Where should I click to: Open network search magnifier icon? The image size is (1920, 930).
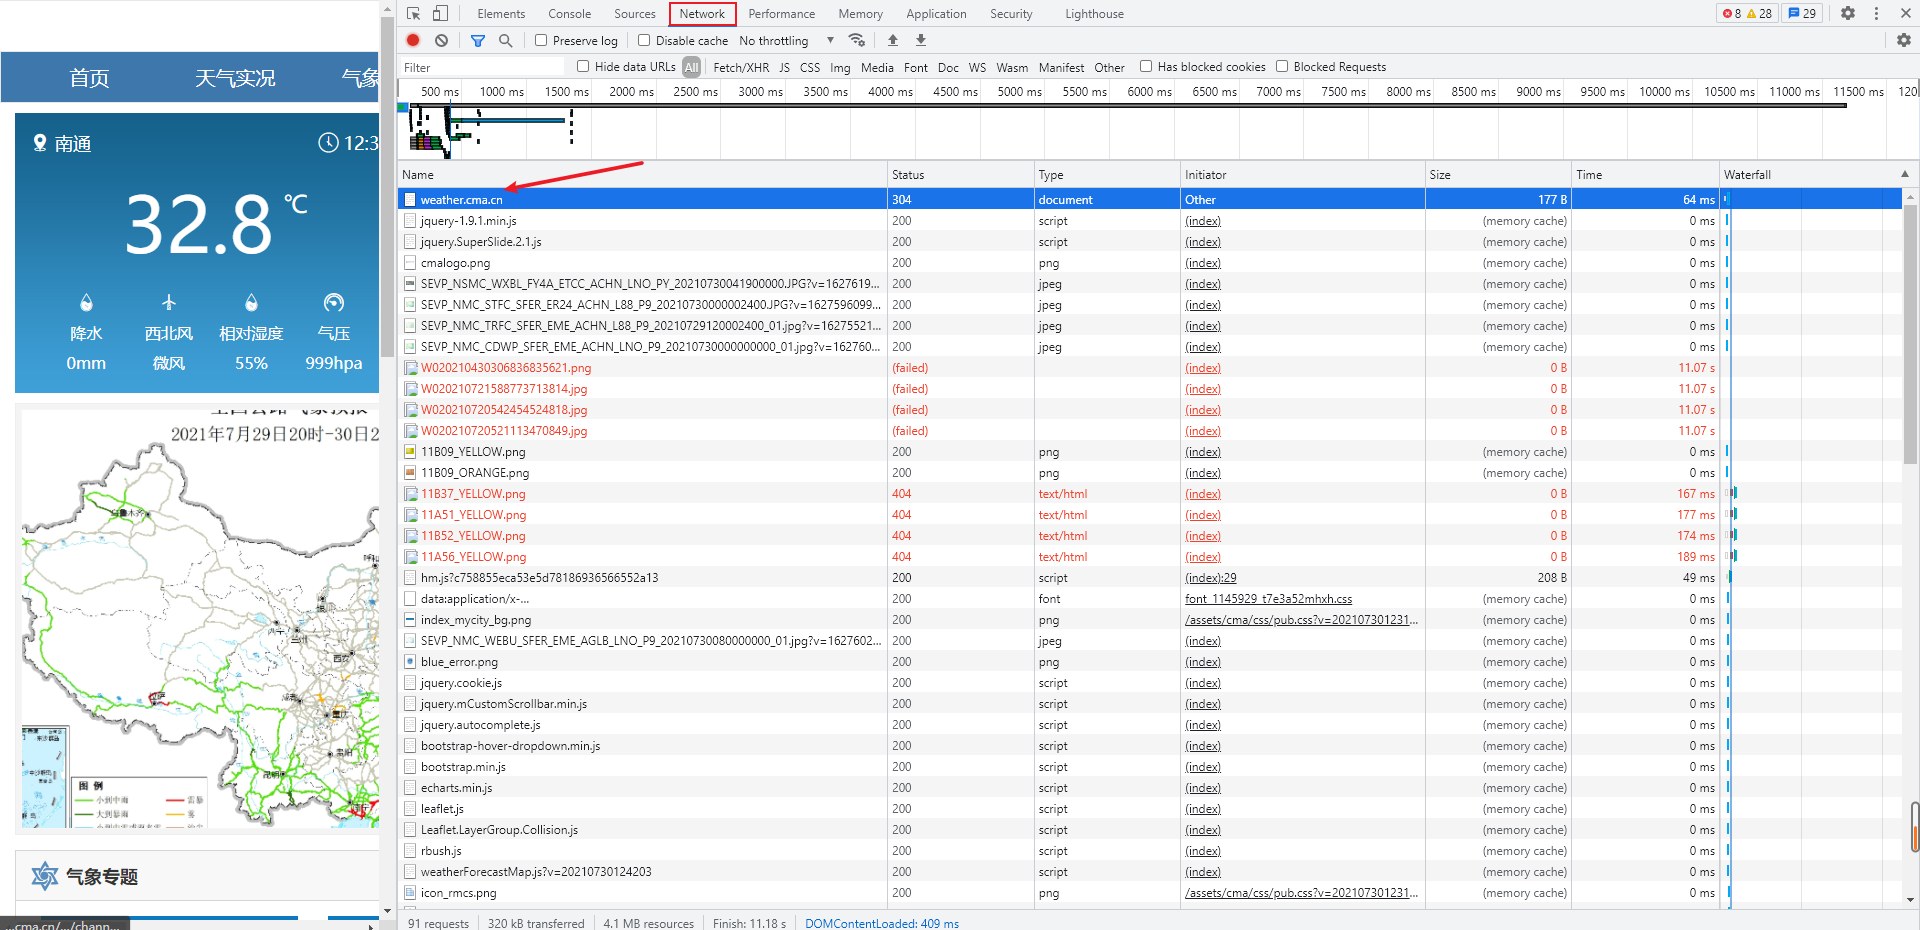click(x=505, y=40)
